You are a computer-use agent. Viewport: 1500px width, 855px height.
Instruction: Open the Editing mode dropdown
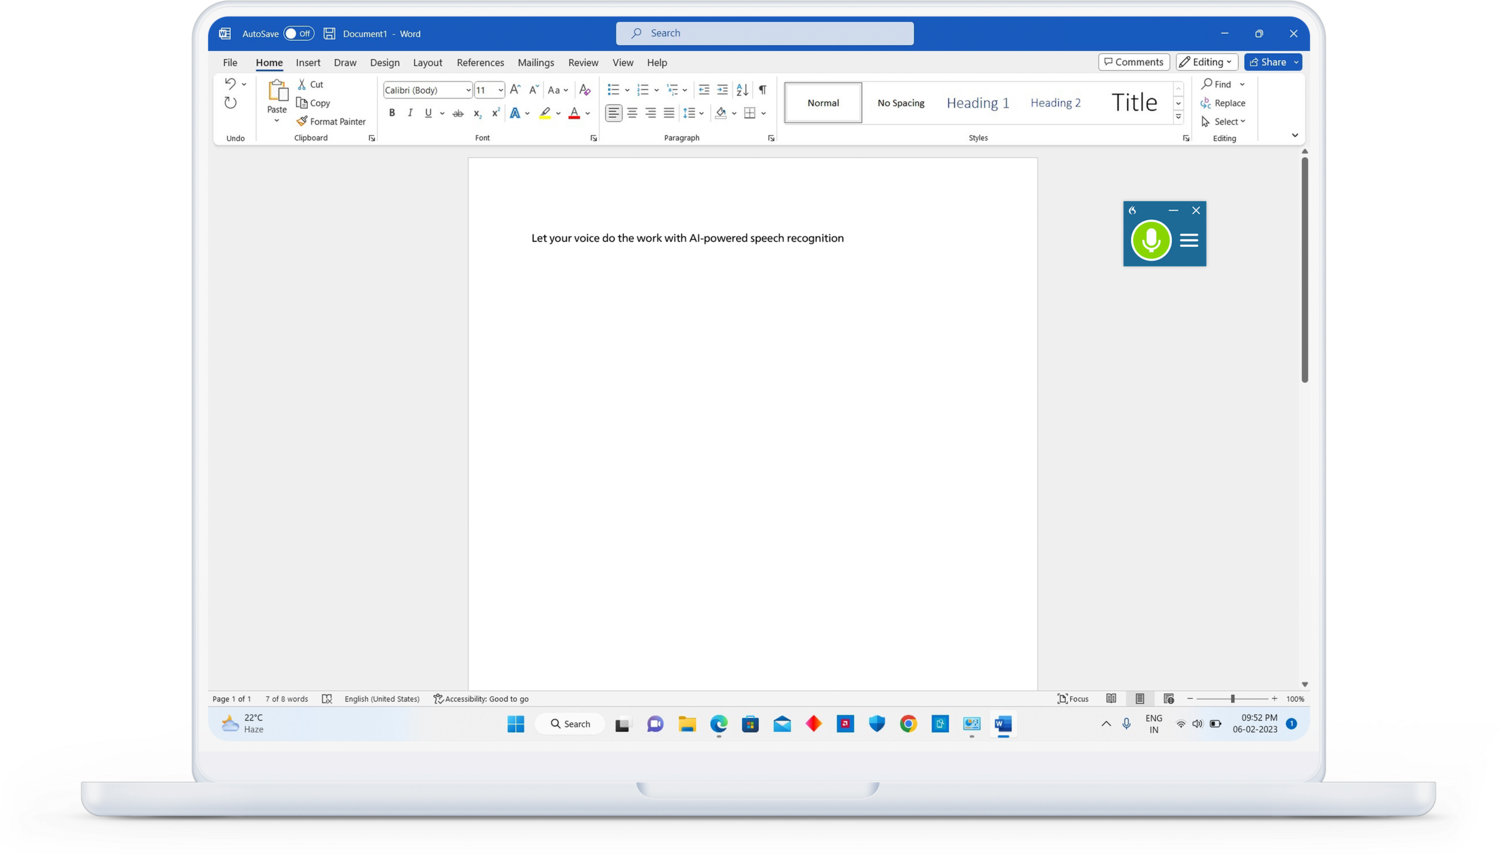point(1207,62)
